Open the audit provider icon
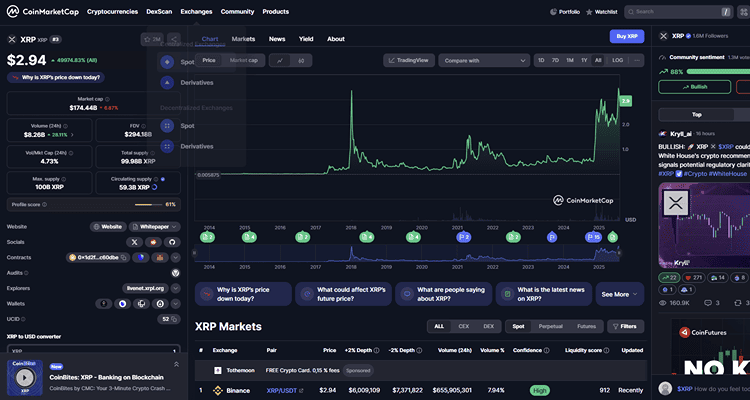Viewport: 750px width, 400px height. click(176, 273)
